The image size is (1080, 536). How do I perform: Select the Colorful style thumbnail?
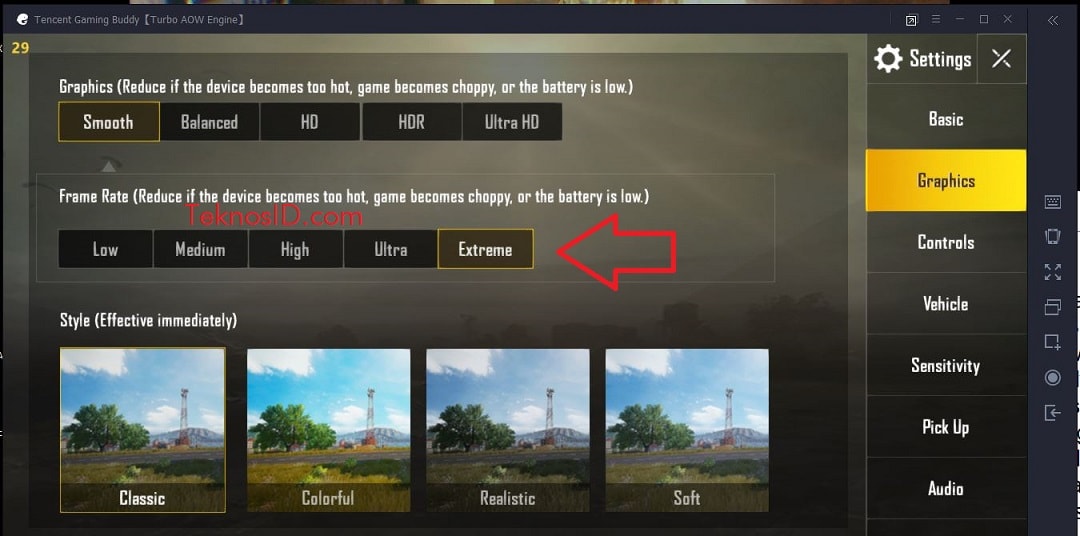(329, 430)
